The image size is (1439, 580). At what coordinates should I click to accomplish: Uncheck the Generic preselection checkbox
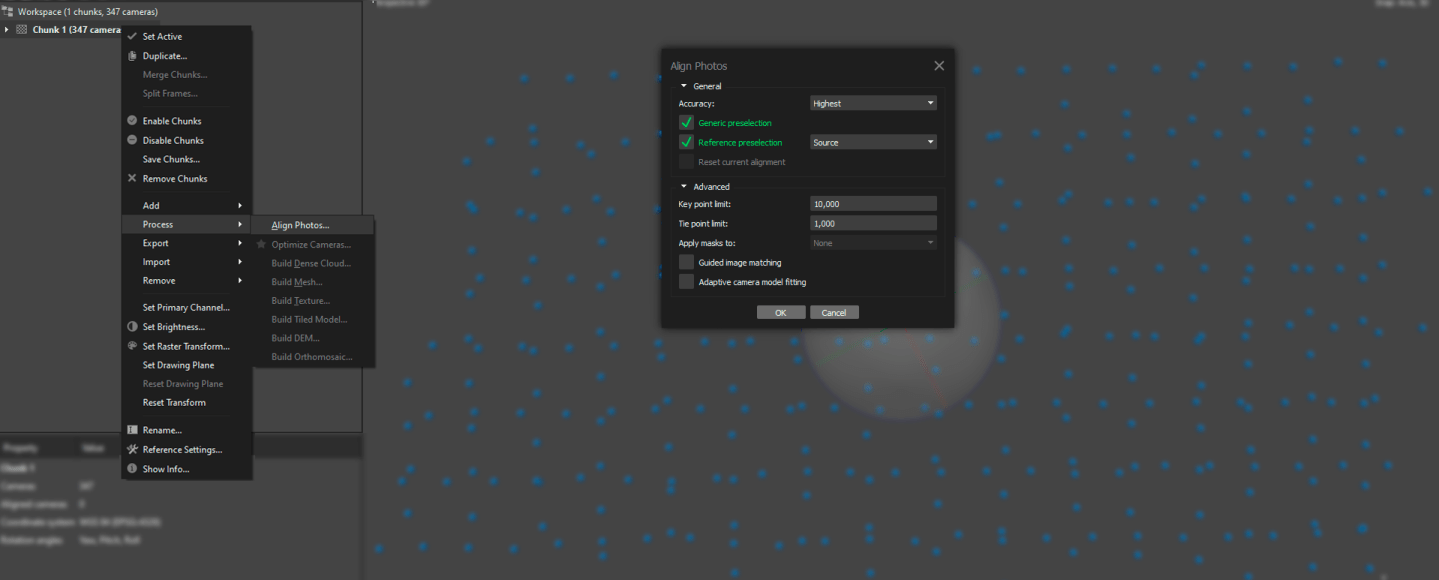686,123
